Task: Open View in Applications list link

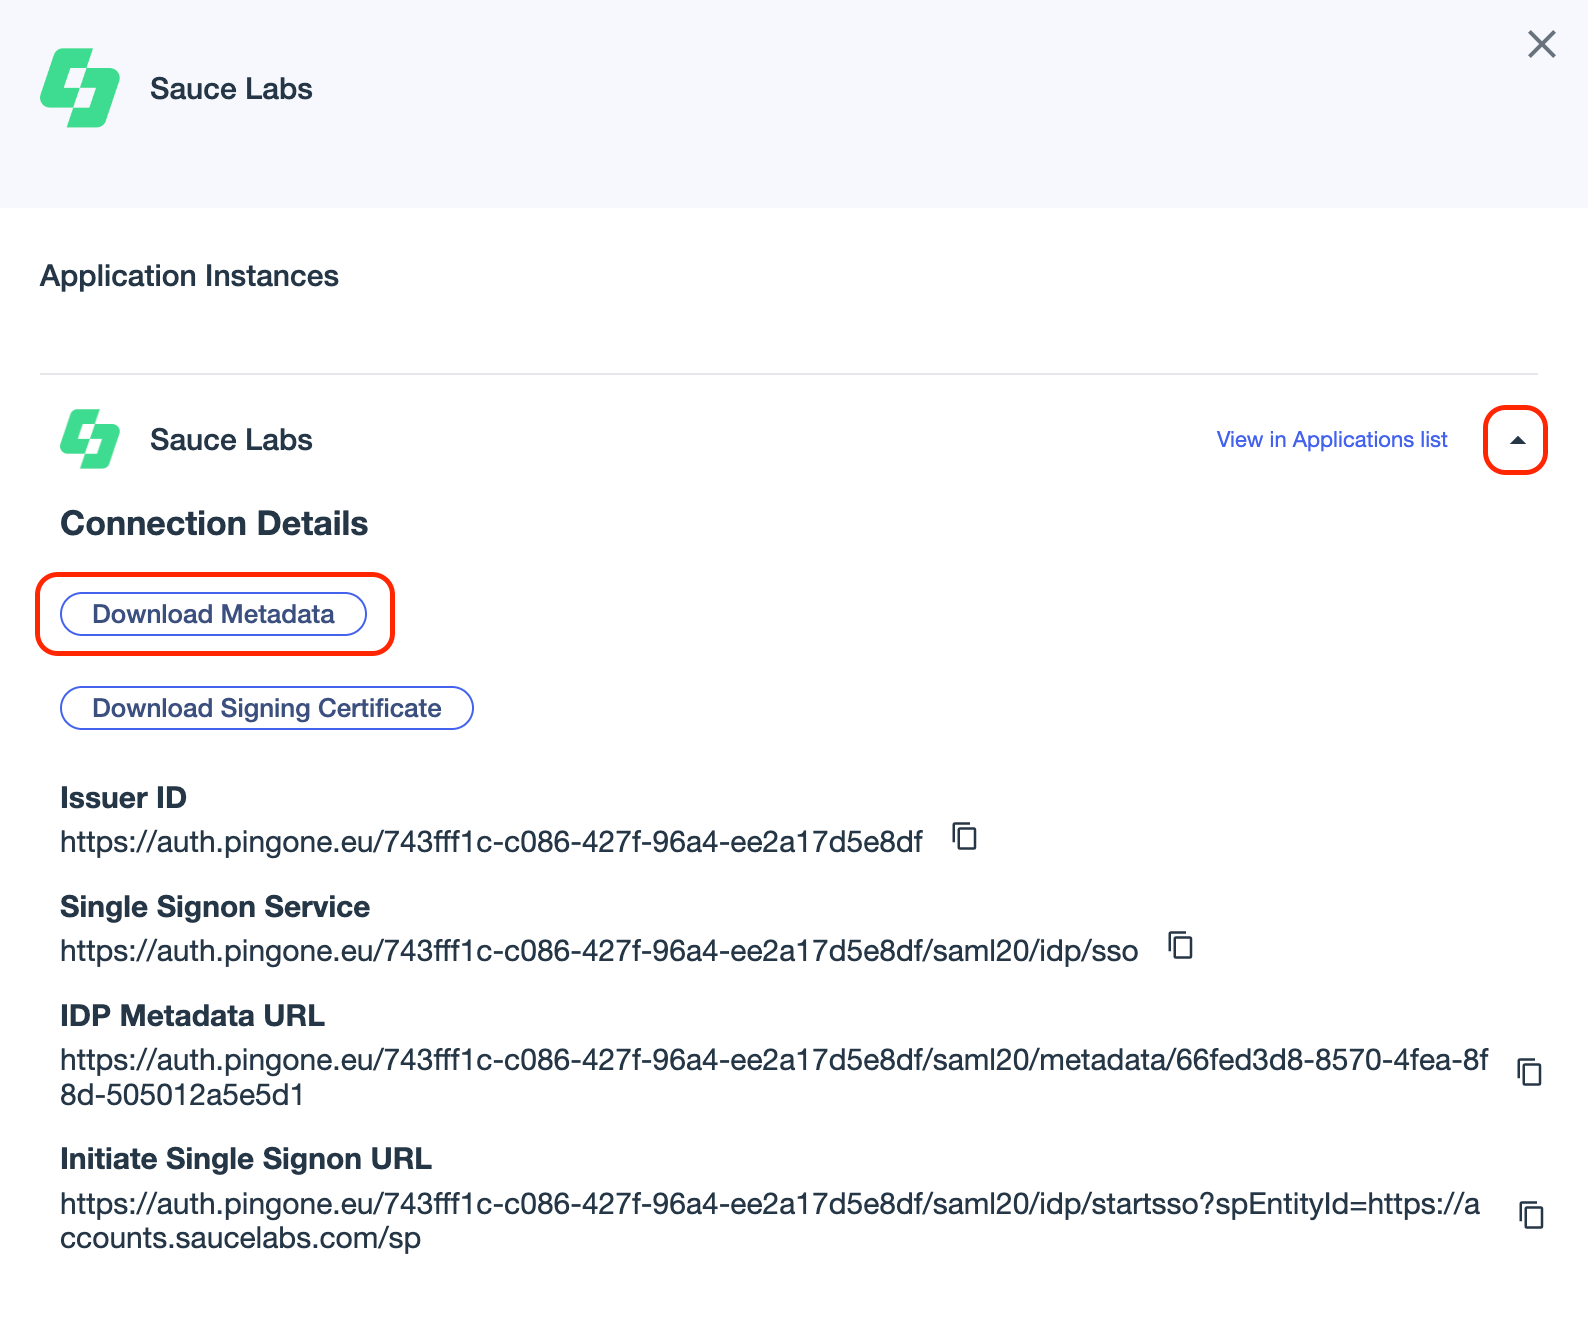Action: coord(1331,440)
